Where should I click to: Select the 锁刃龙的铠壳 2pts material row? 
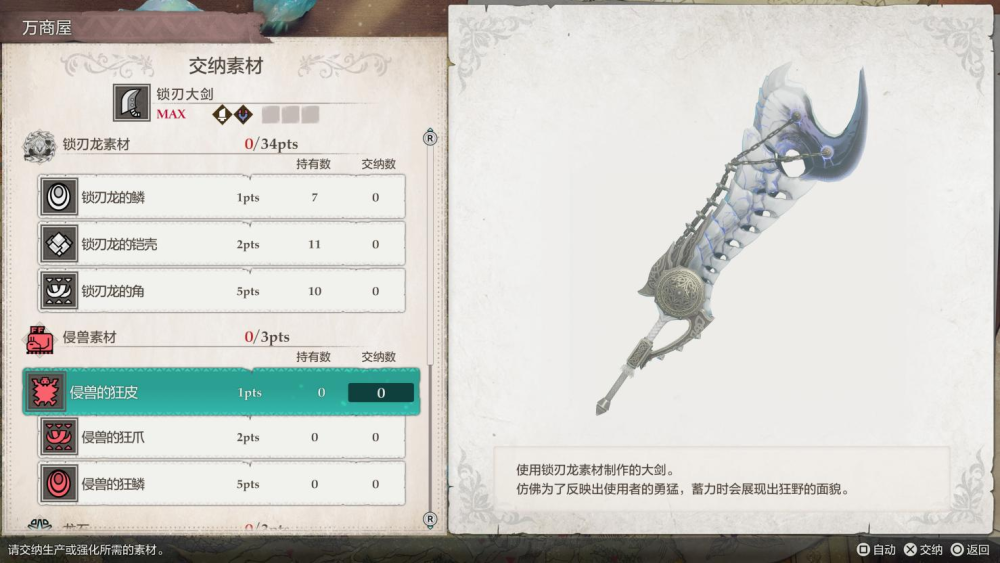point(221,244)
